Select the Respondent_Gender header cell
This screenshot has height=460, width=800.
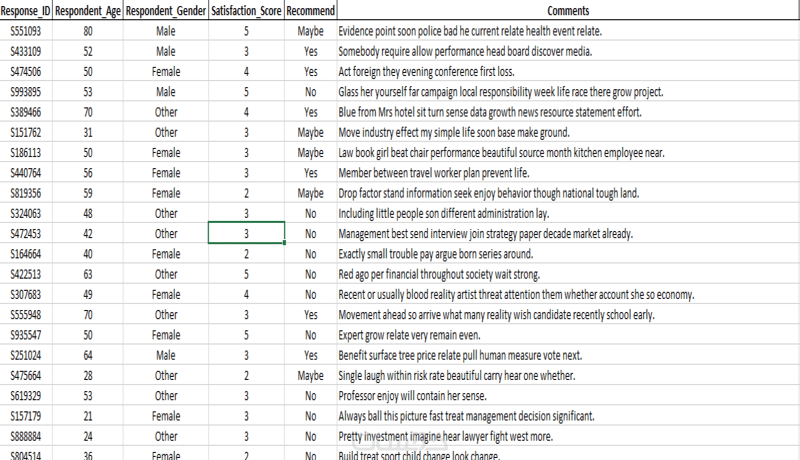tap(166, 10)
